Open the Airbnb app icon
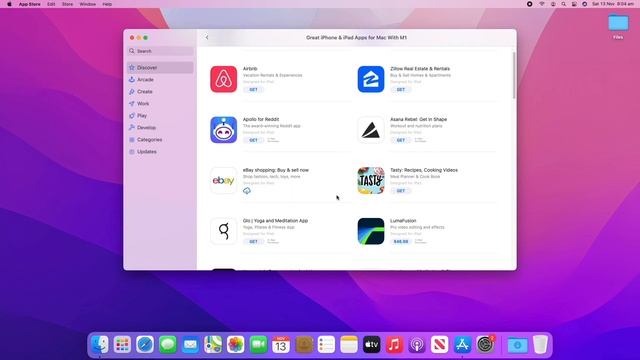640x360 pixels. coord(223,79)
